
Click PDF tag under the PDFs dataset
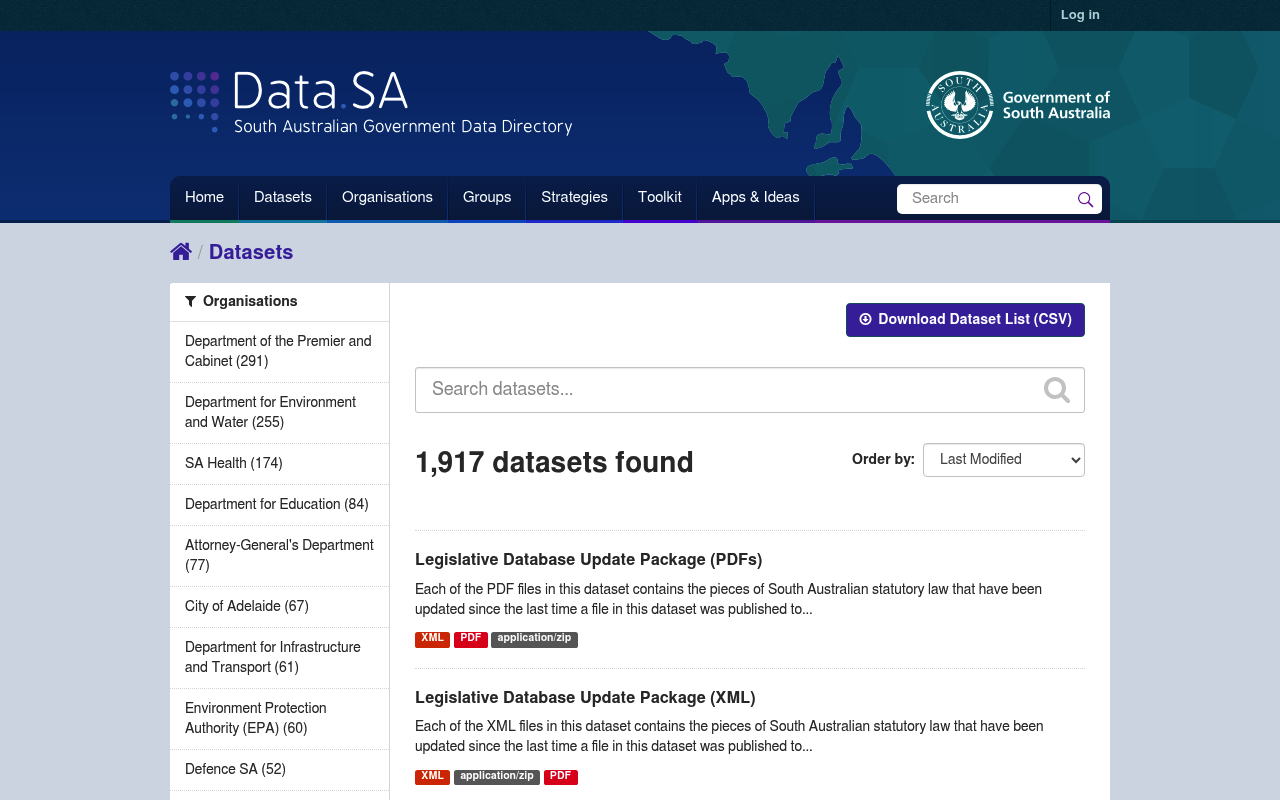coord(471,639)
